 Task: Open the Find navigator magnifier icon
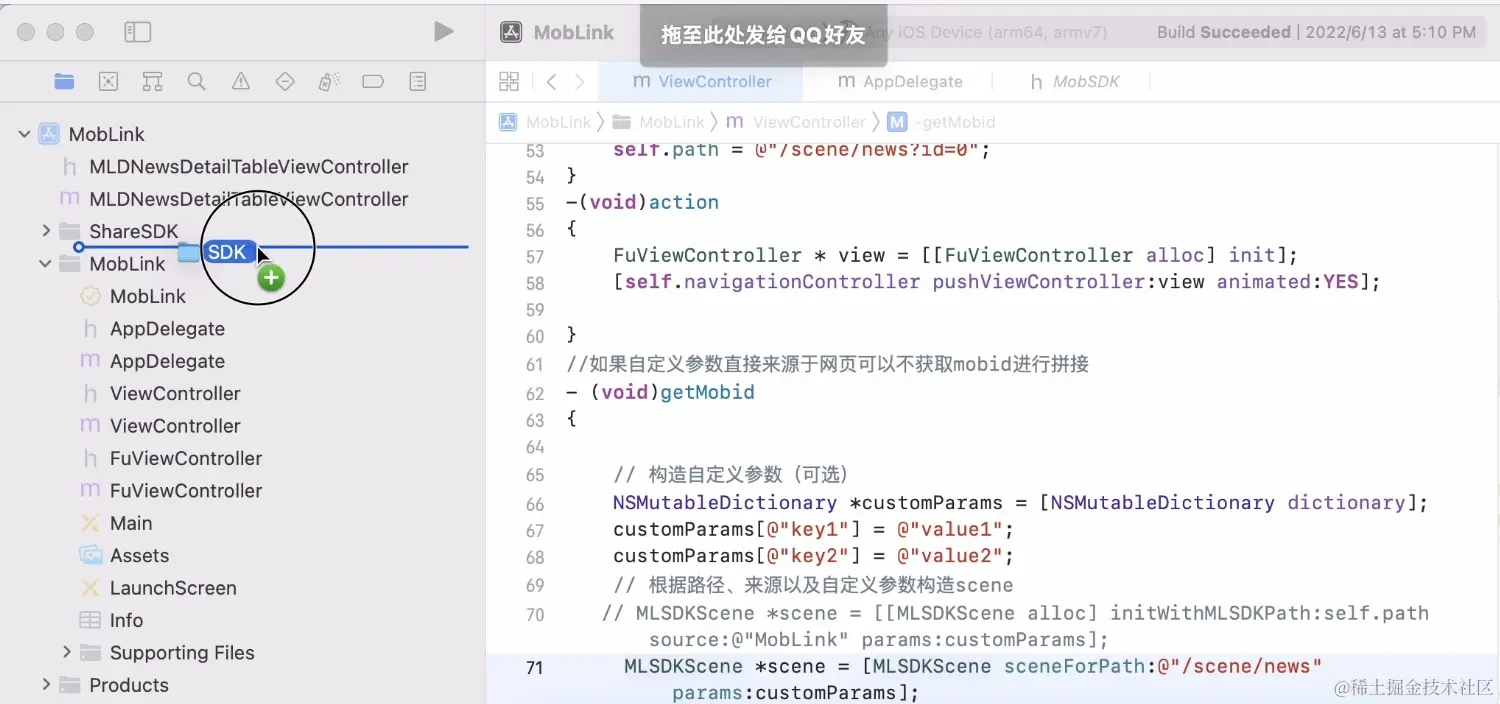[x=196, y=82]
